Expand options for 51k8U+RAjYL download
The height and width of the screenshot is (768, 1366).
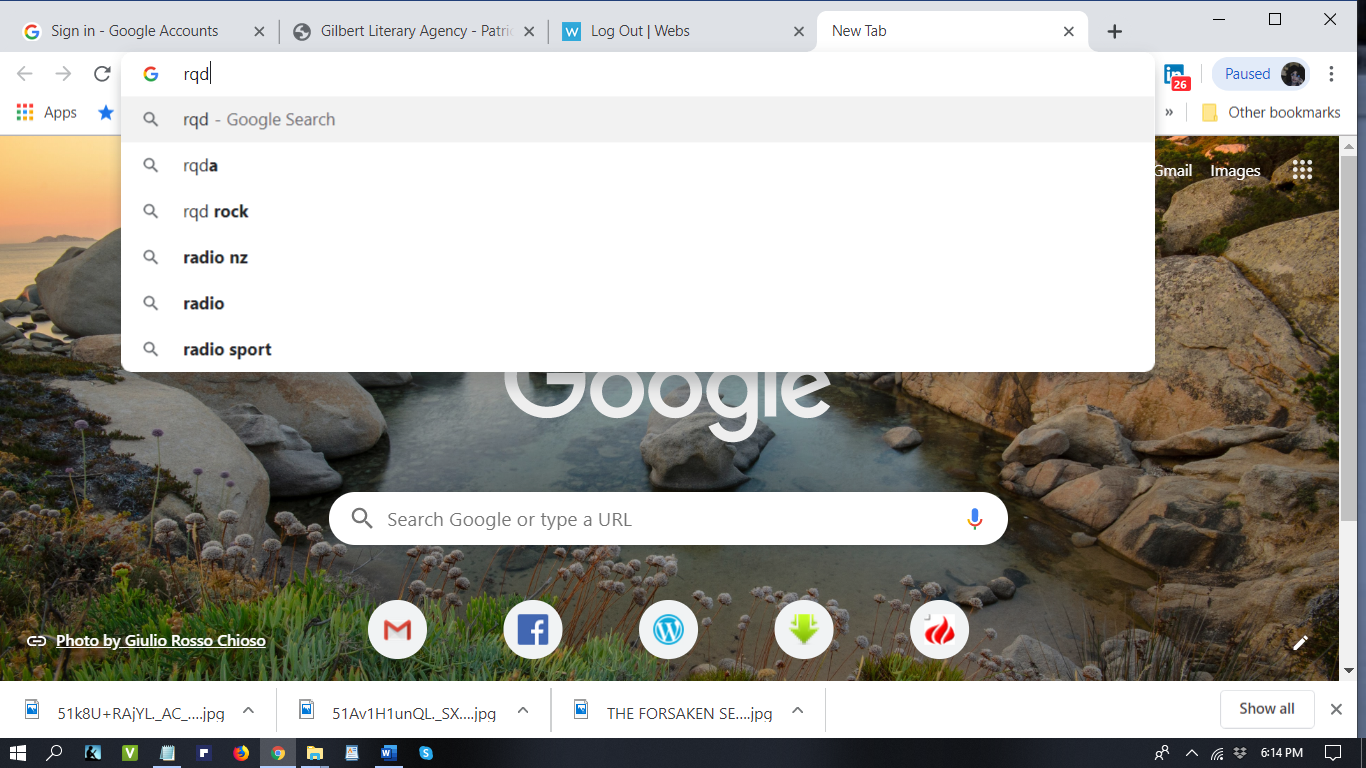249,711
